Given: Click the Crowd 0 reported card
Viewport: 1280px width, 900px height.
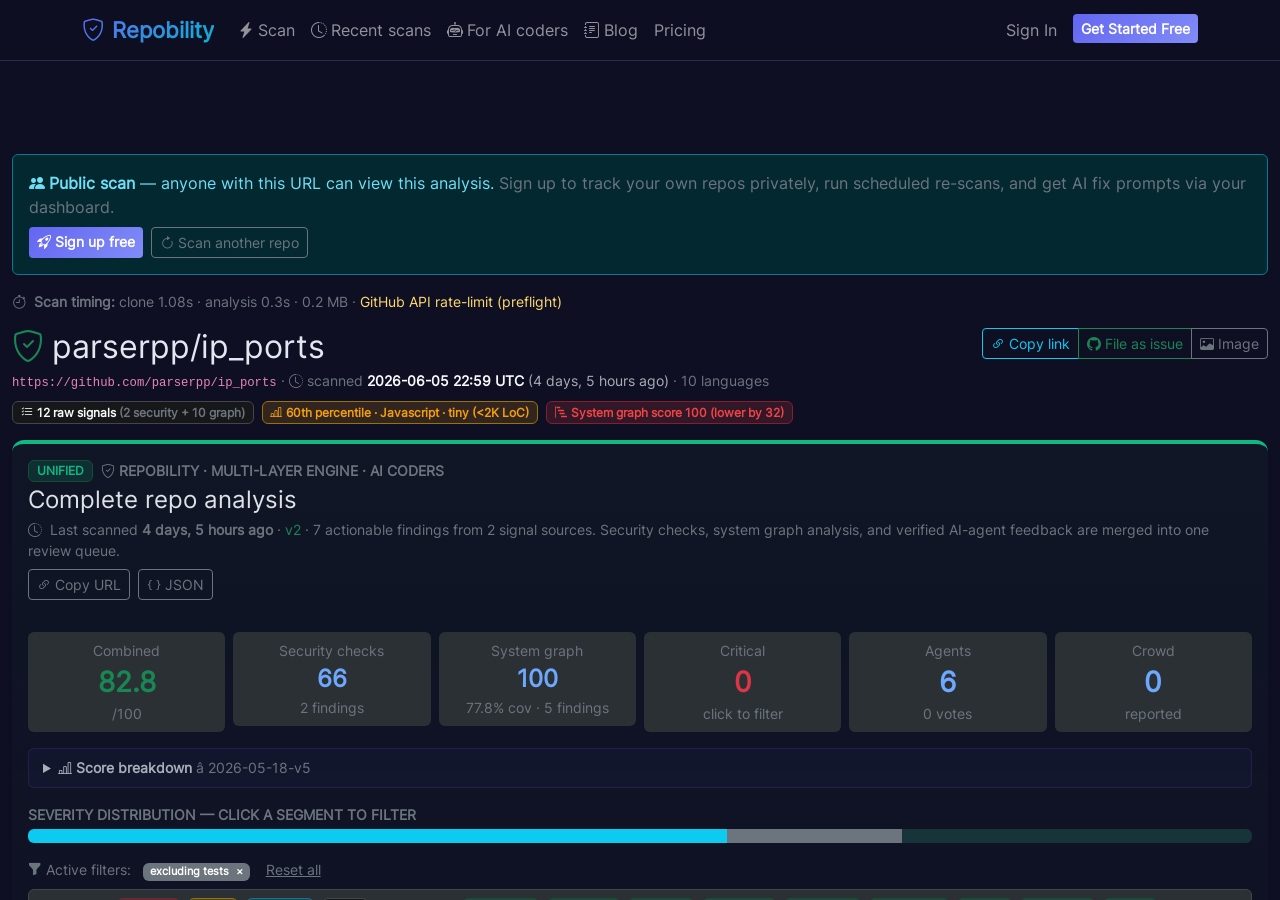Looking at the screenshot, I should (1153, 682).
